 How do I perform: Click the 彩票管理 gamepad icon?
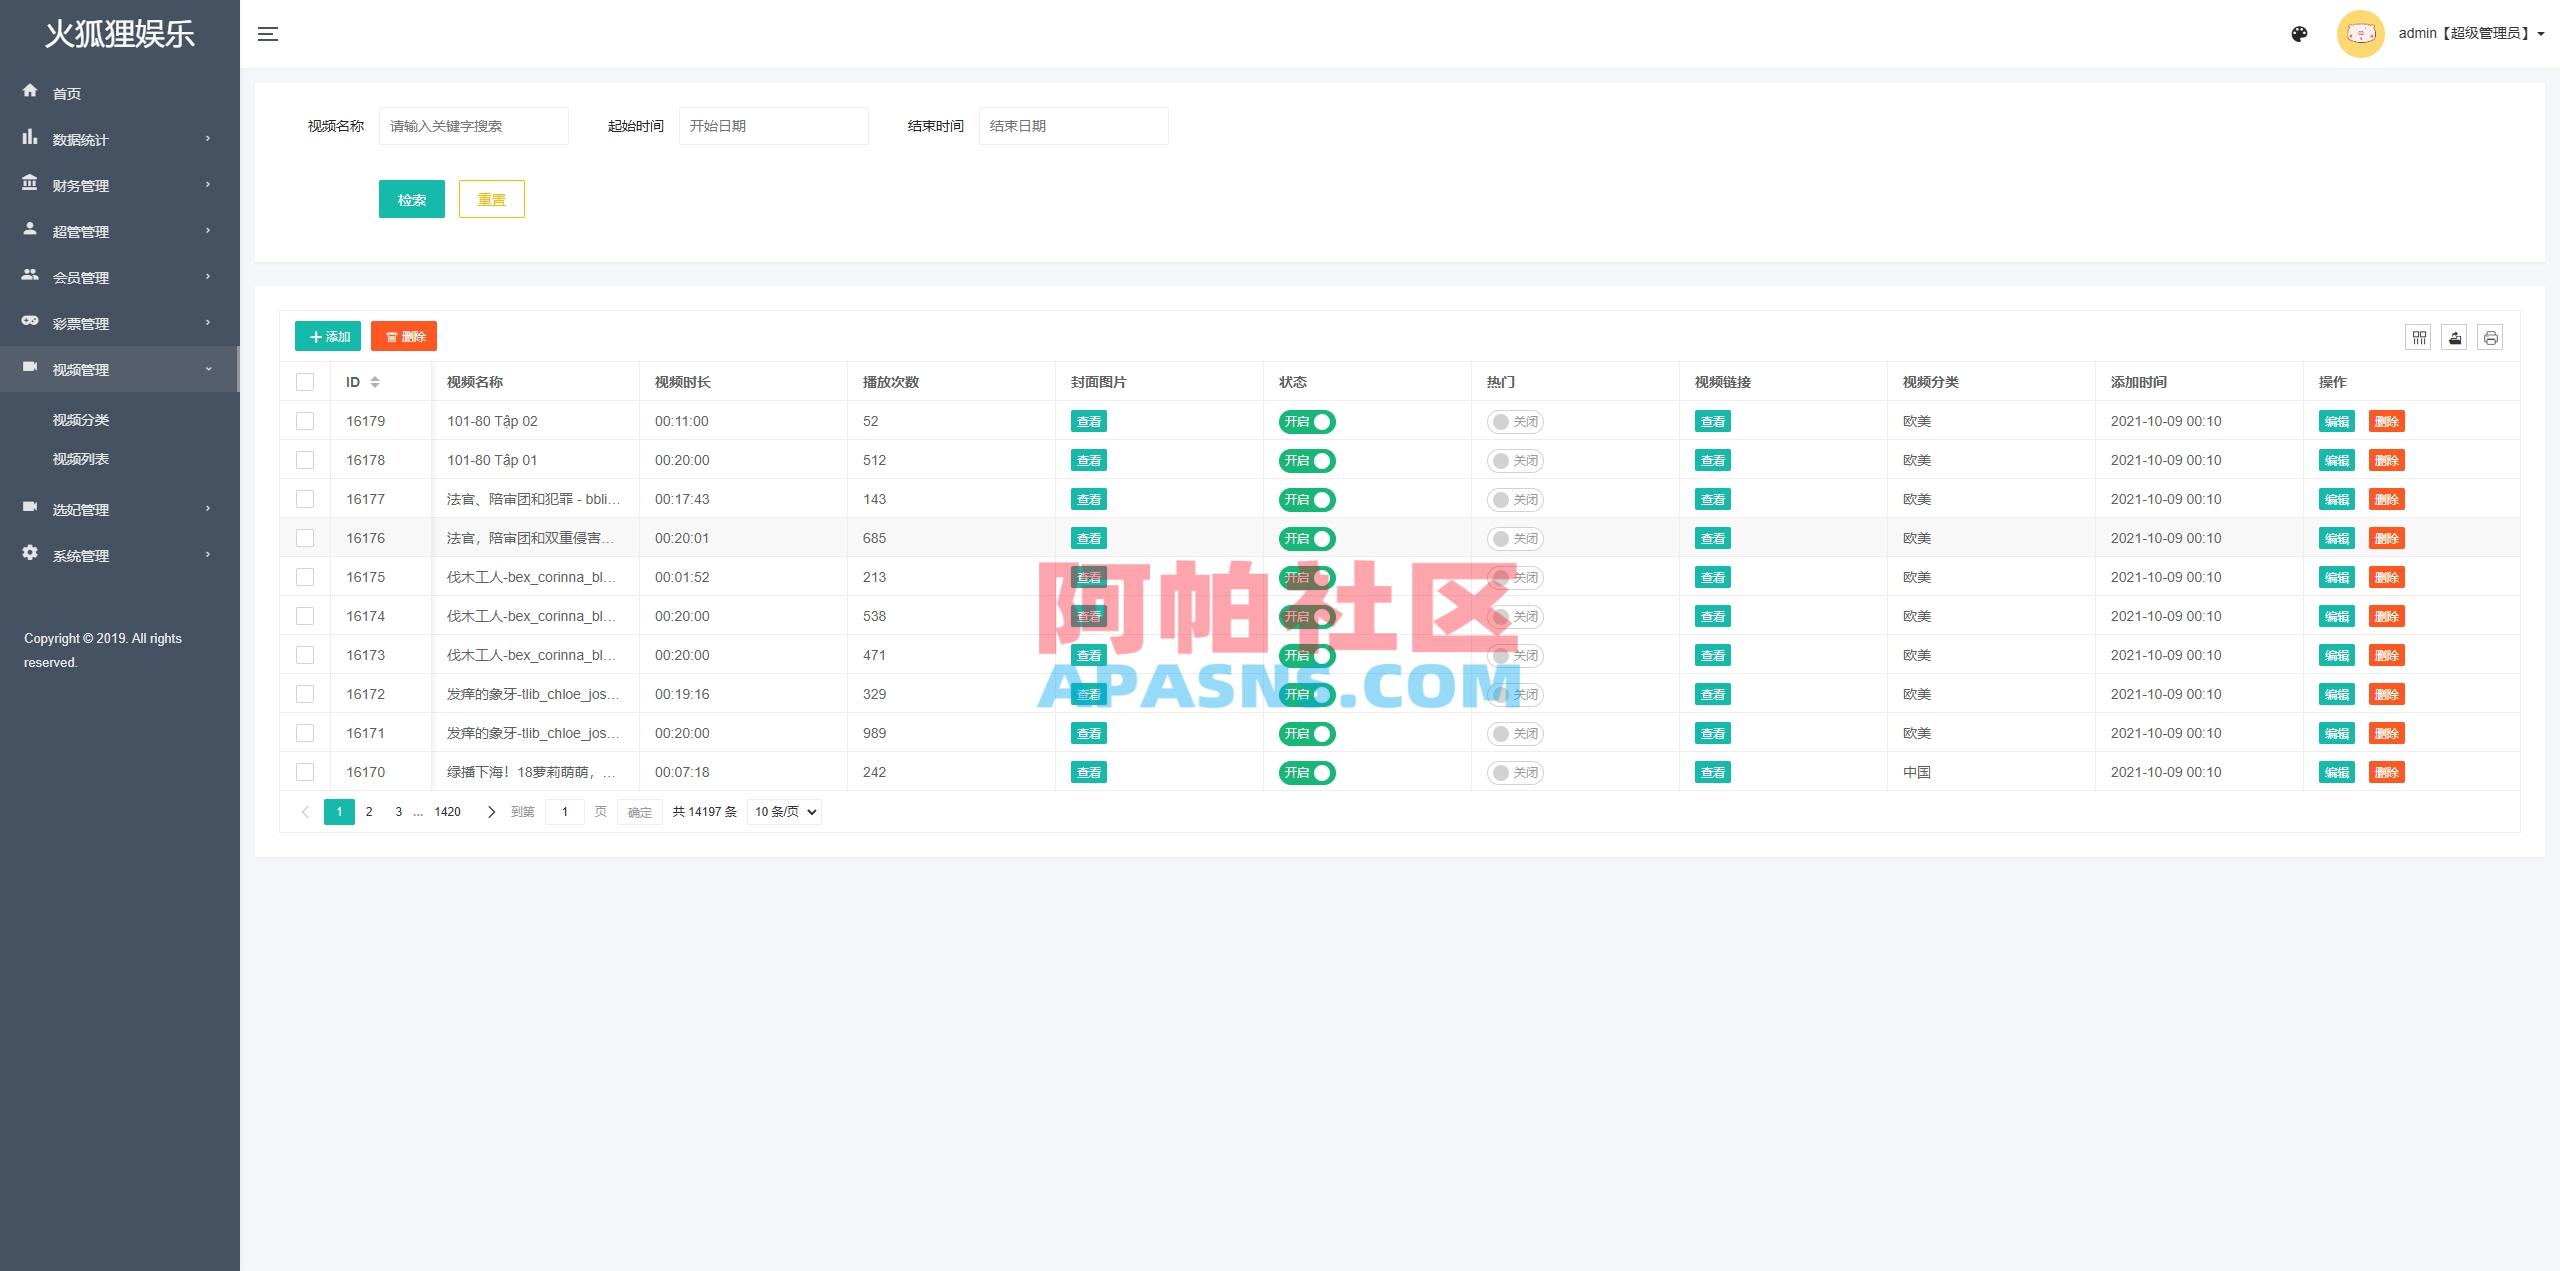pos(30,322)
